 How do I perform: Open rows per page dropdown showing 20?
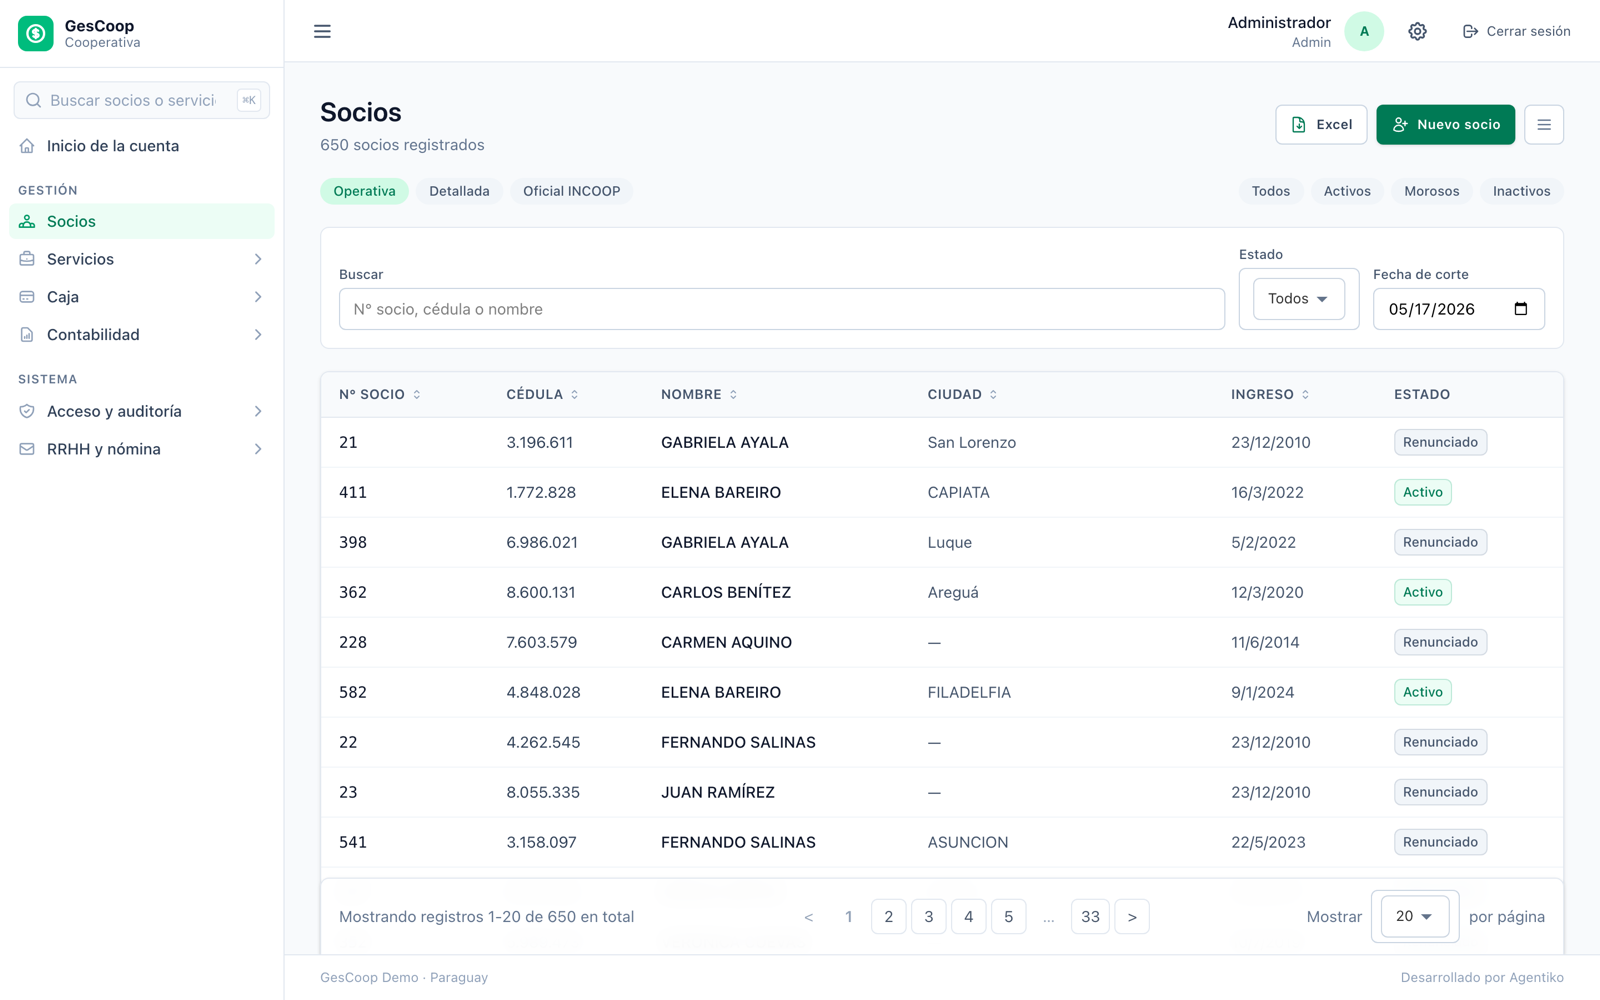[x=1414, y=916]
